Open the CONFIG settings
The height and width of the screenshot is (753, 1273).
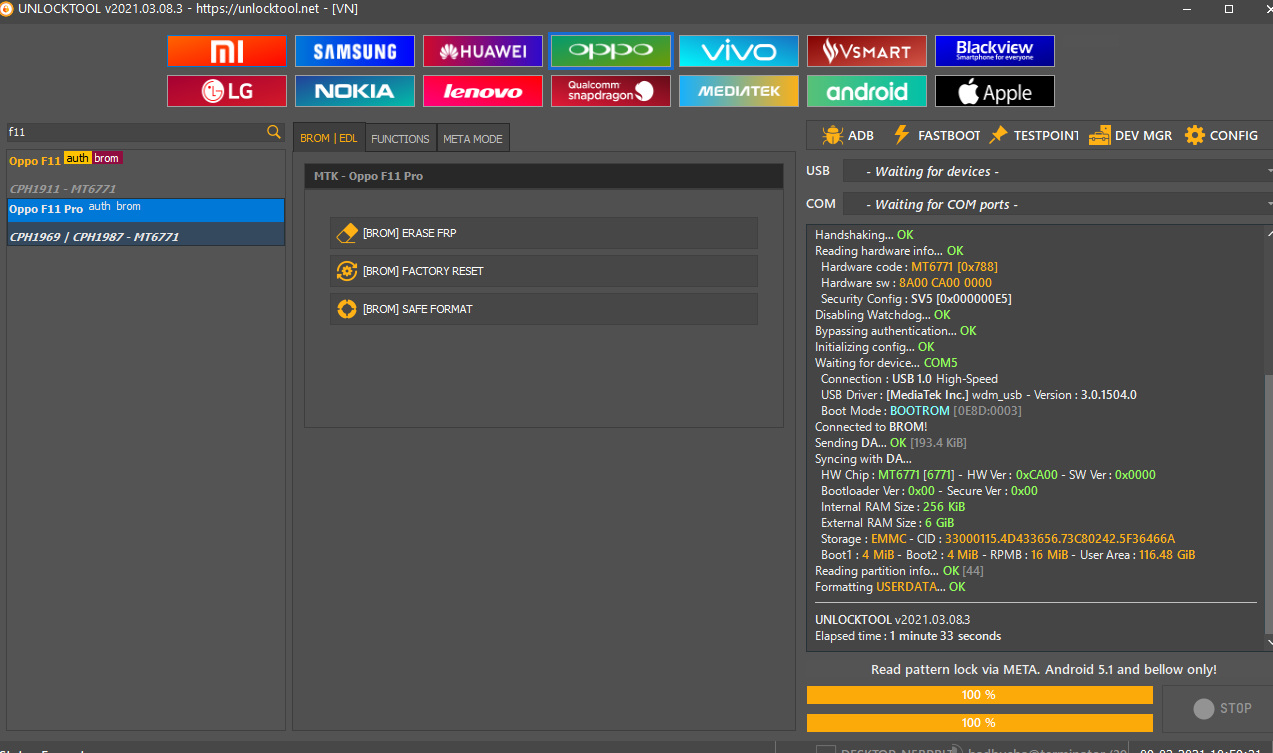click(1221, 135)
